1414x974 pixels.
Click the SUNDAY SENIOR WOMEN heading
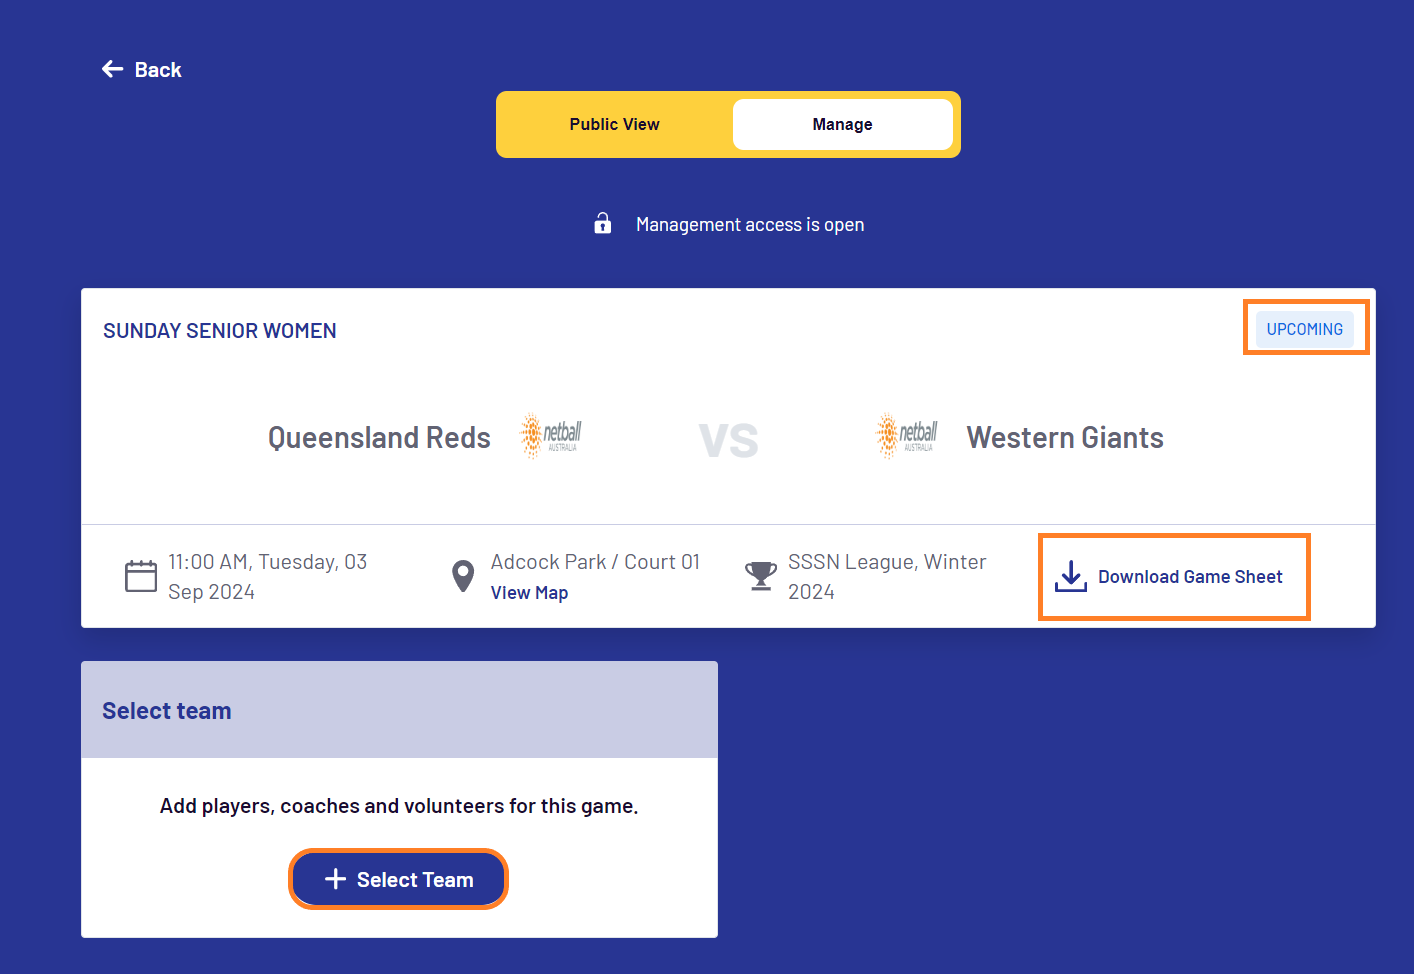point(219,330)
